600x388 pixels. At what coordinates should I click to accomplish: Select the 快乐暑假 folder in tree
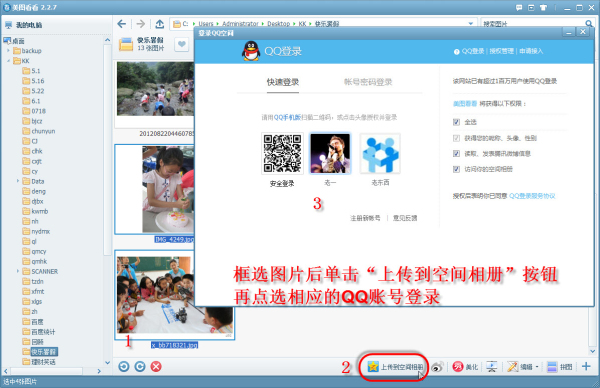tap(40, 352)
